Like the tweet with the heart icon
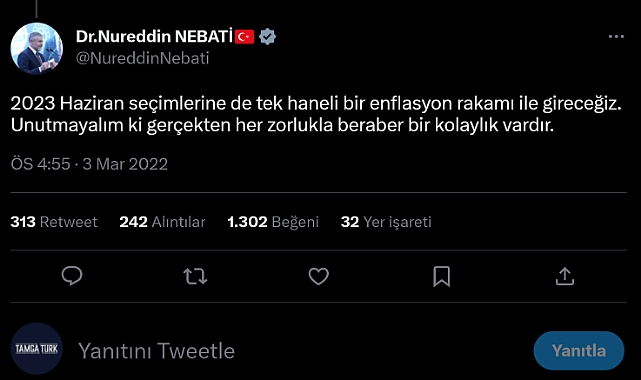Screen dimensions: 641x380 [318, 276]
